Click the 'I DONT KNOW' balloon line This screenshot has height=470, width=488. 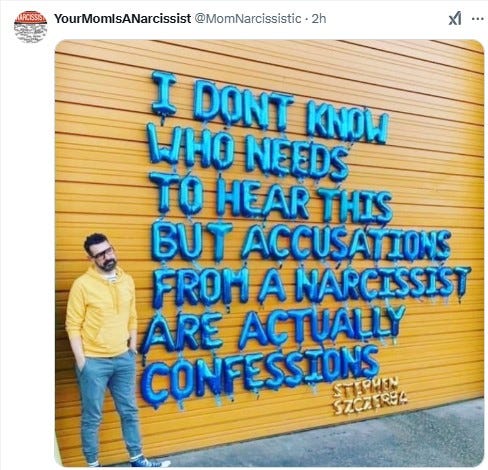[x=270, y=107]
